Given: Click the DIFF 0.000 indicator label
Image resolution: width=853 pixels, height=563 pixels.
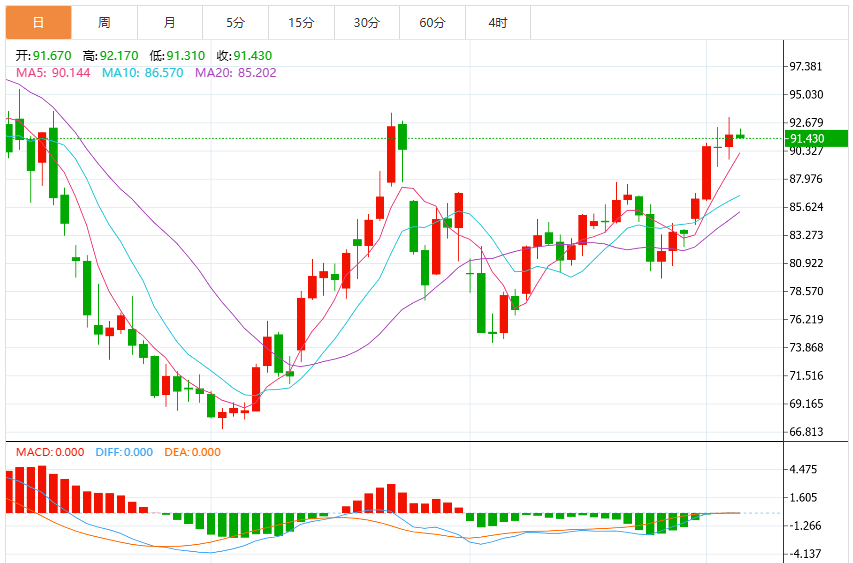Looking at the screenshot, I should coord(124,453).
